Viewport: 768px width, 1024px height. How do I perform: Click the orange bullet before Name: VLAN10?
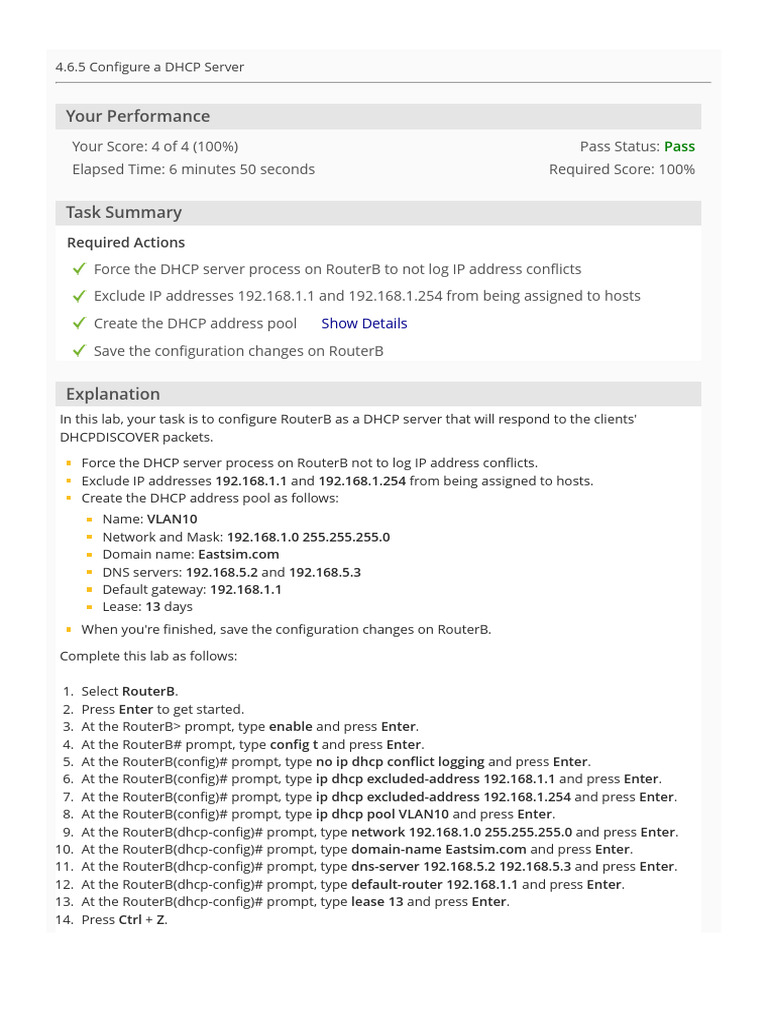point(90,520)
